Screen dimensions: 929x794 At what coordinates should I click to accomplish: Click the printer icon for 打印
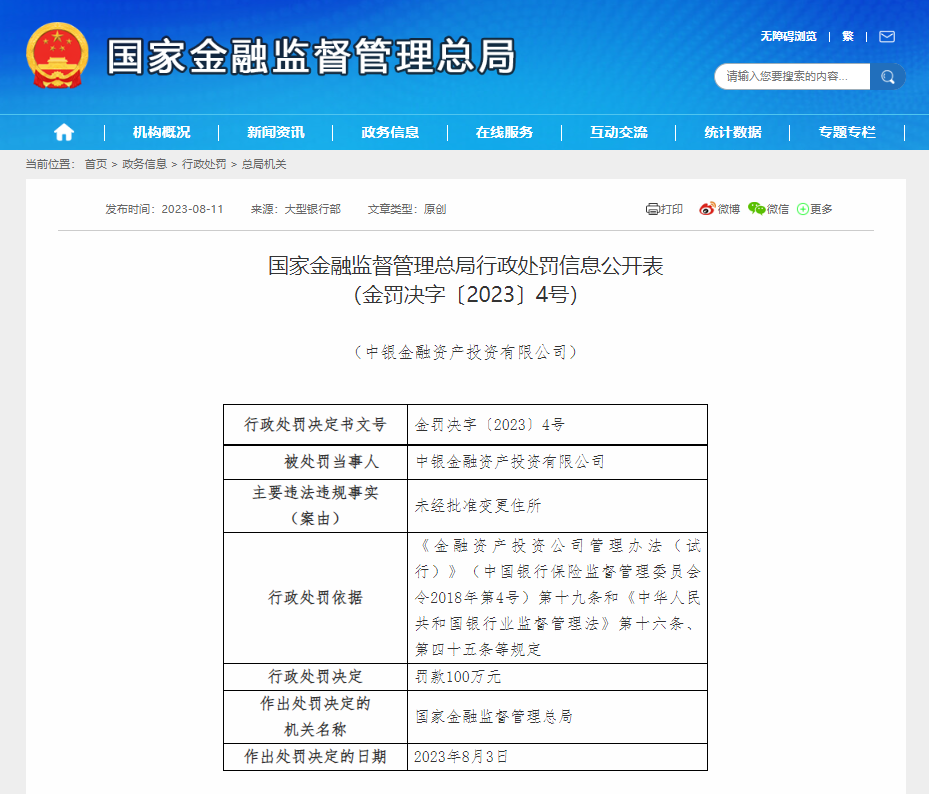point(652,209)
